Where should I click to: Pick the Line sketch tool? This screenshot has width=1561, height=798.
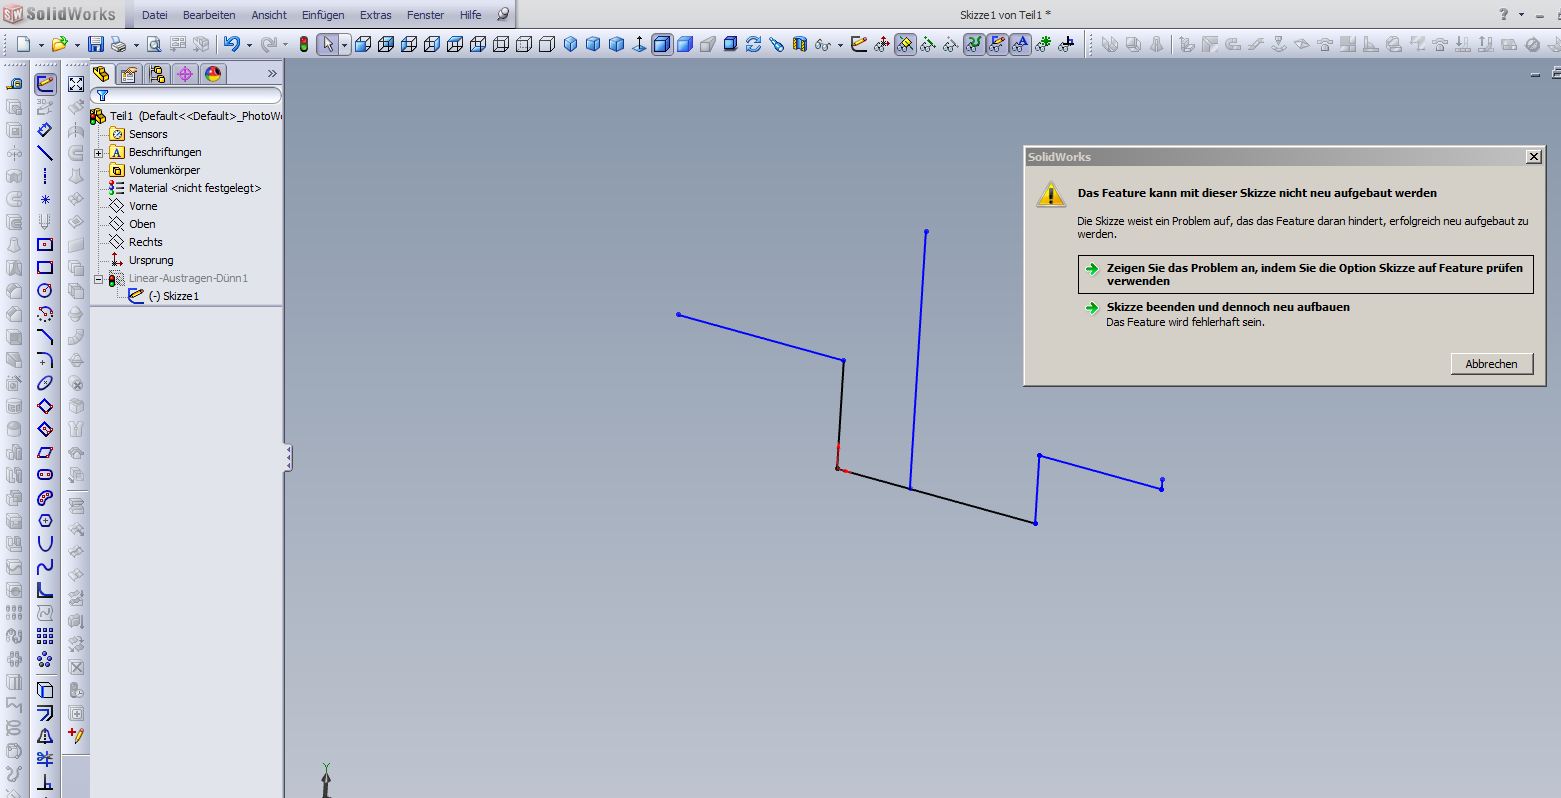click(45, 153)
